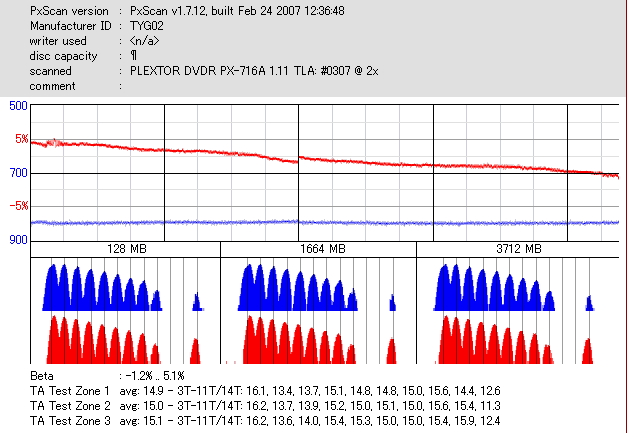This screenshot has height=433, width=627.
Task: Click the blue 500 axis label
Action: (18, 106)
